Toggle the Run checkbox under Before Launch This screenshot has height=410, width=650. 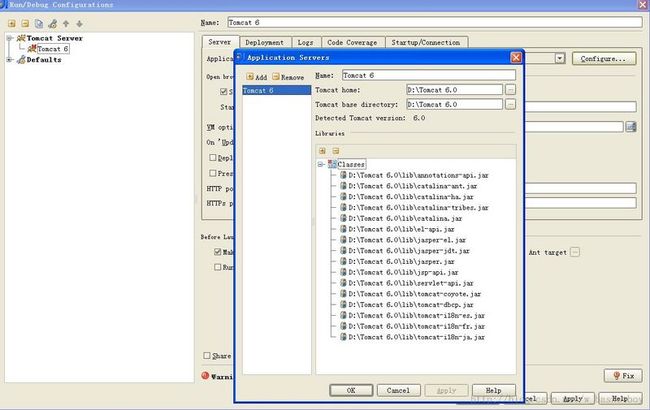click(x=218, y=267)
